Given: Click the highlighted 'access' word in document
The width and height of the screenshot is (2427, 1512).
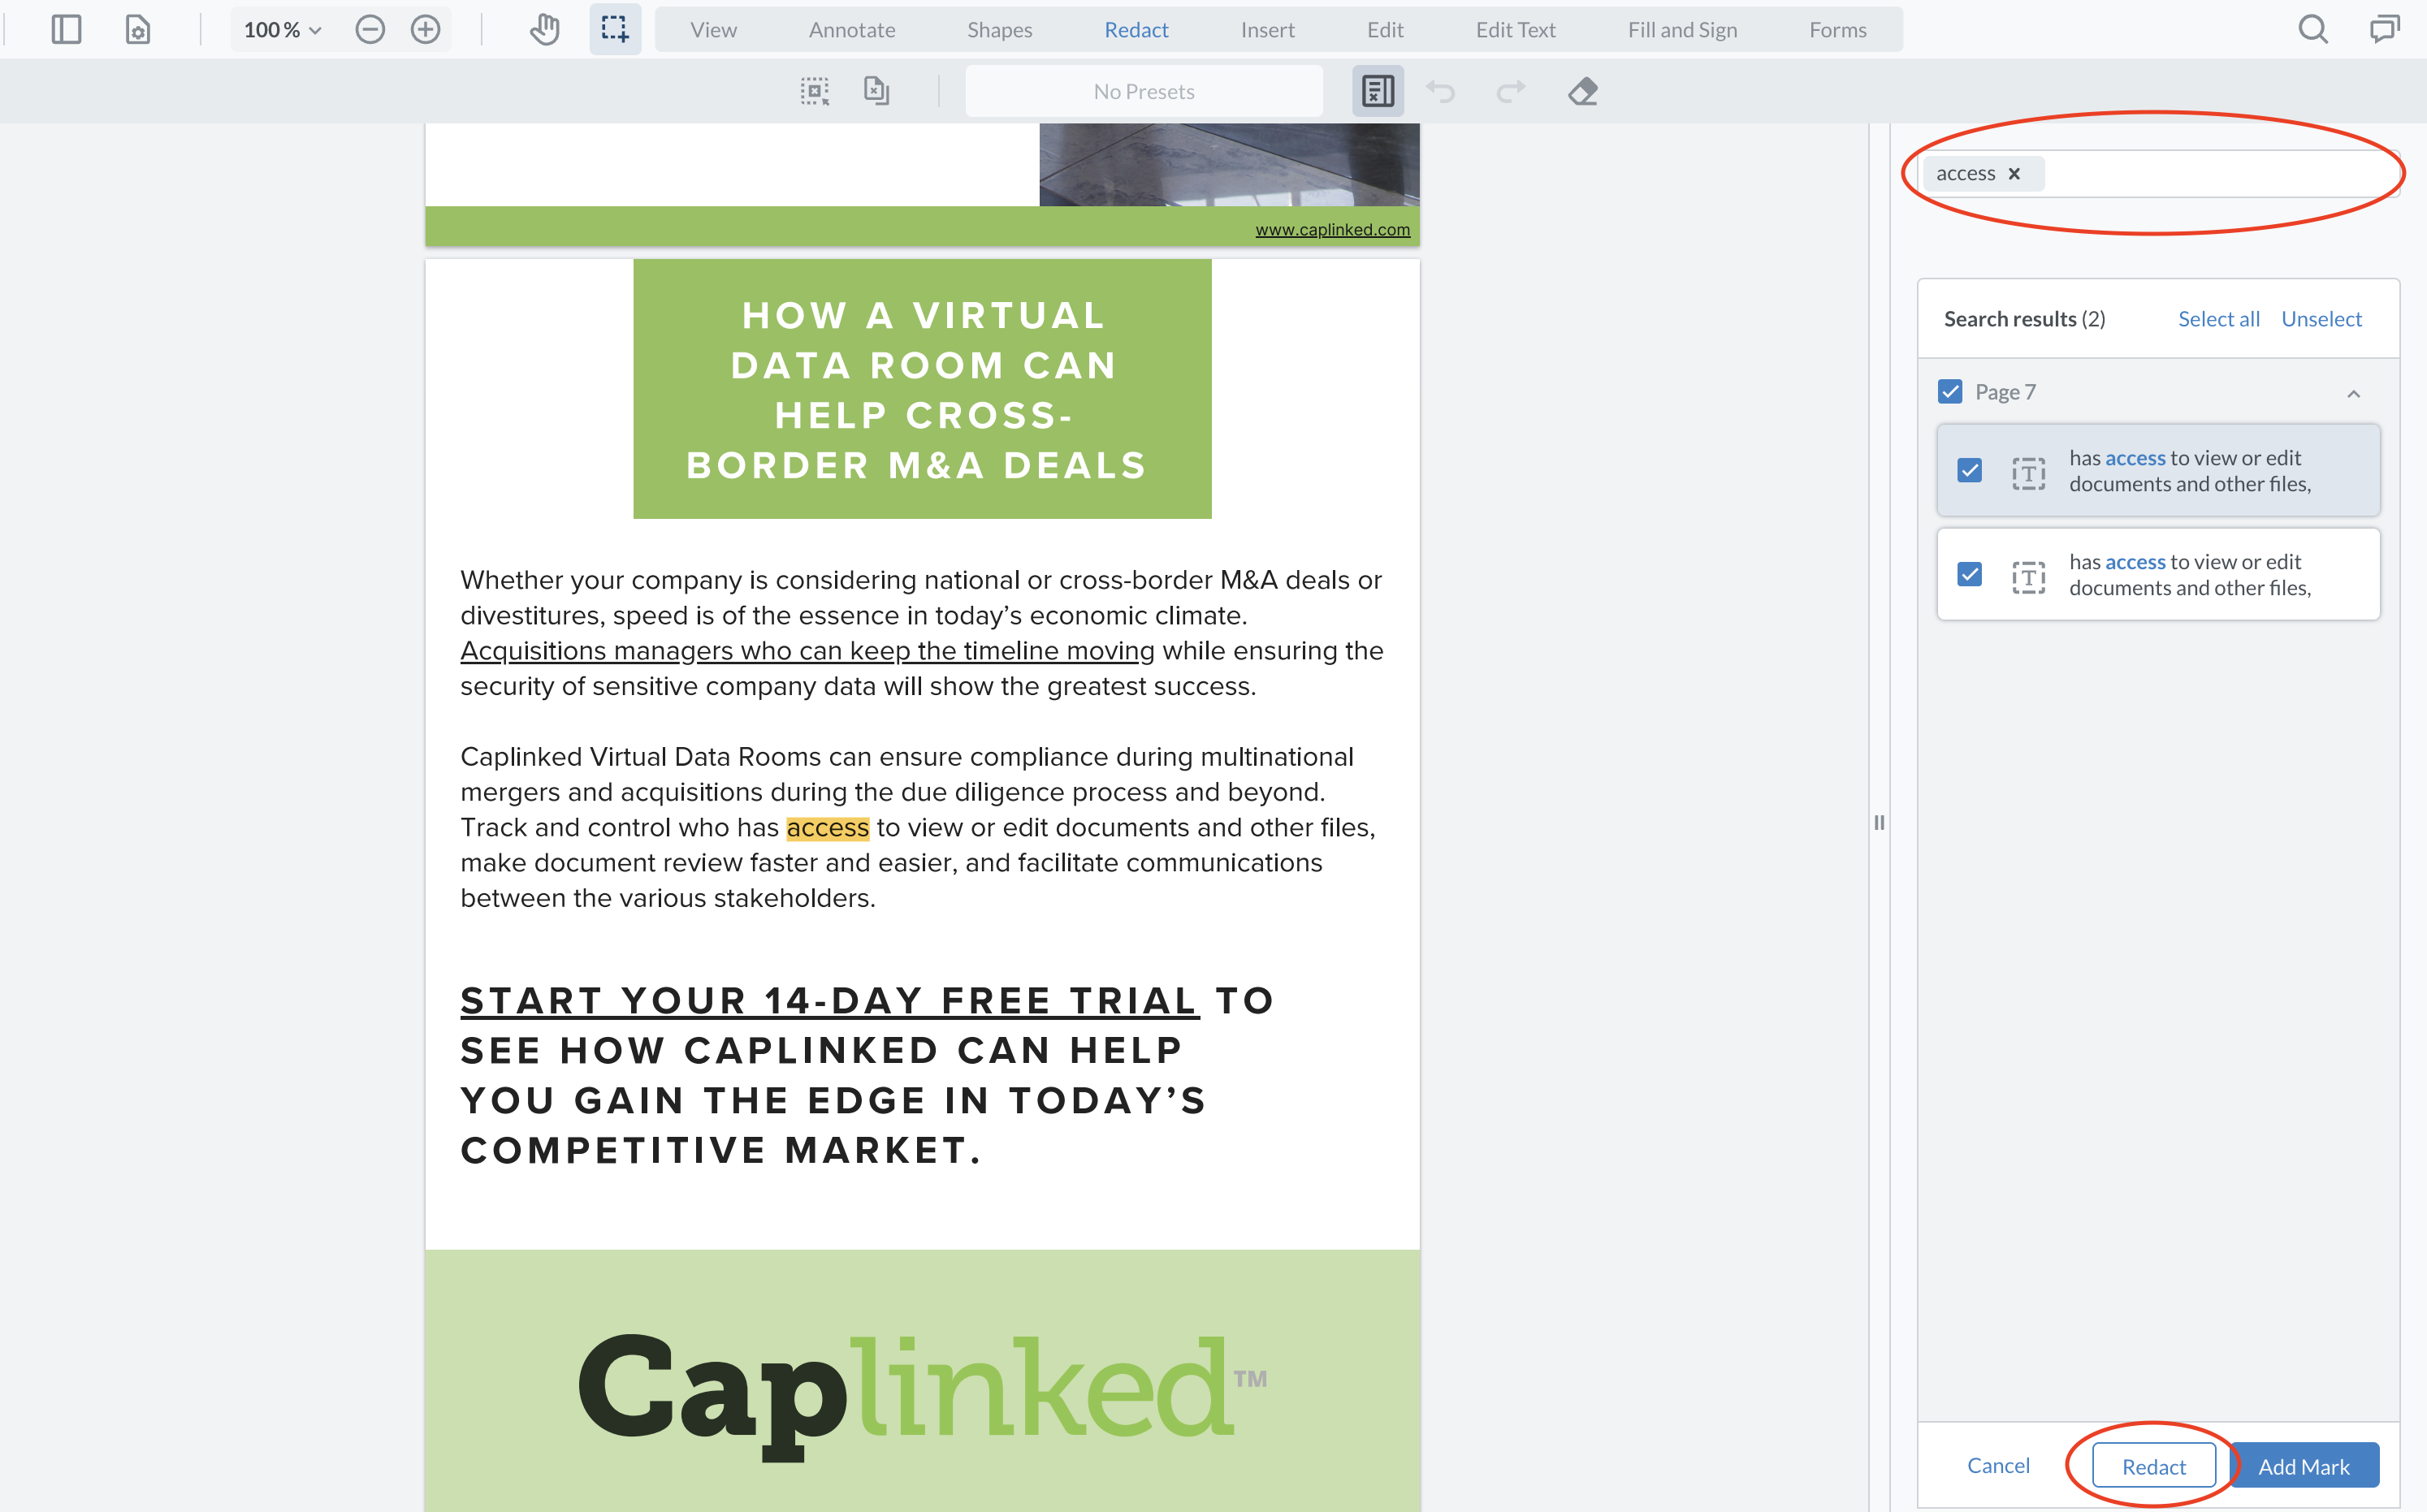Looking at the screenshot, I should [827, 828].
